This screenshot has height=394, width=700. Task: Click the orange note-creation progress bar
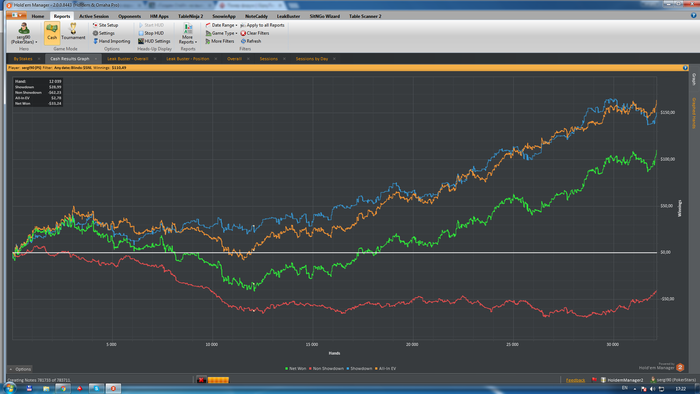click(x=218, y=380)
